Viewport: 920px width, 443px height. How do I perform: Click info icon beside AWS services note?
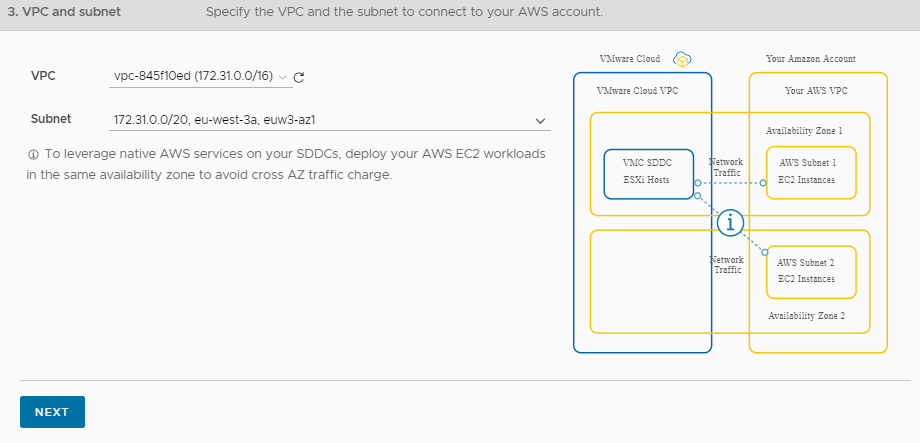point(33,154)
